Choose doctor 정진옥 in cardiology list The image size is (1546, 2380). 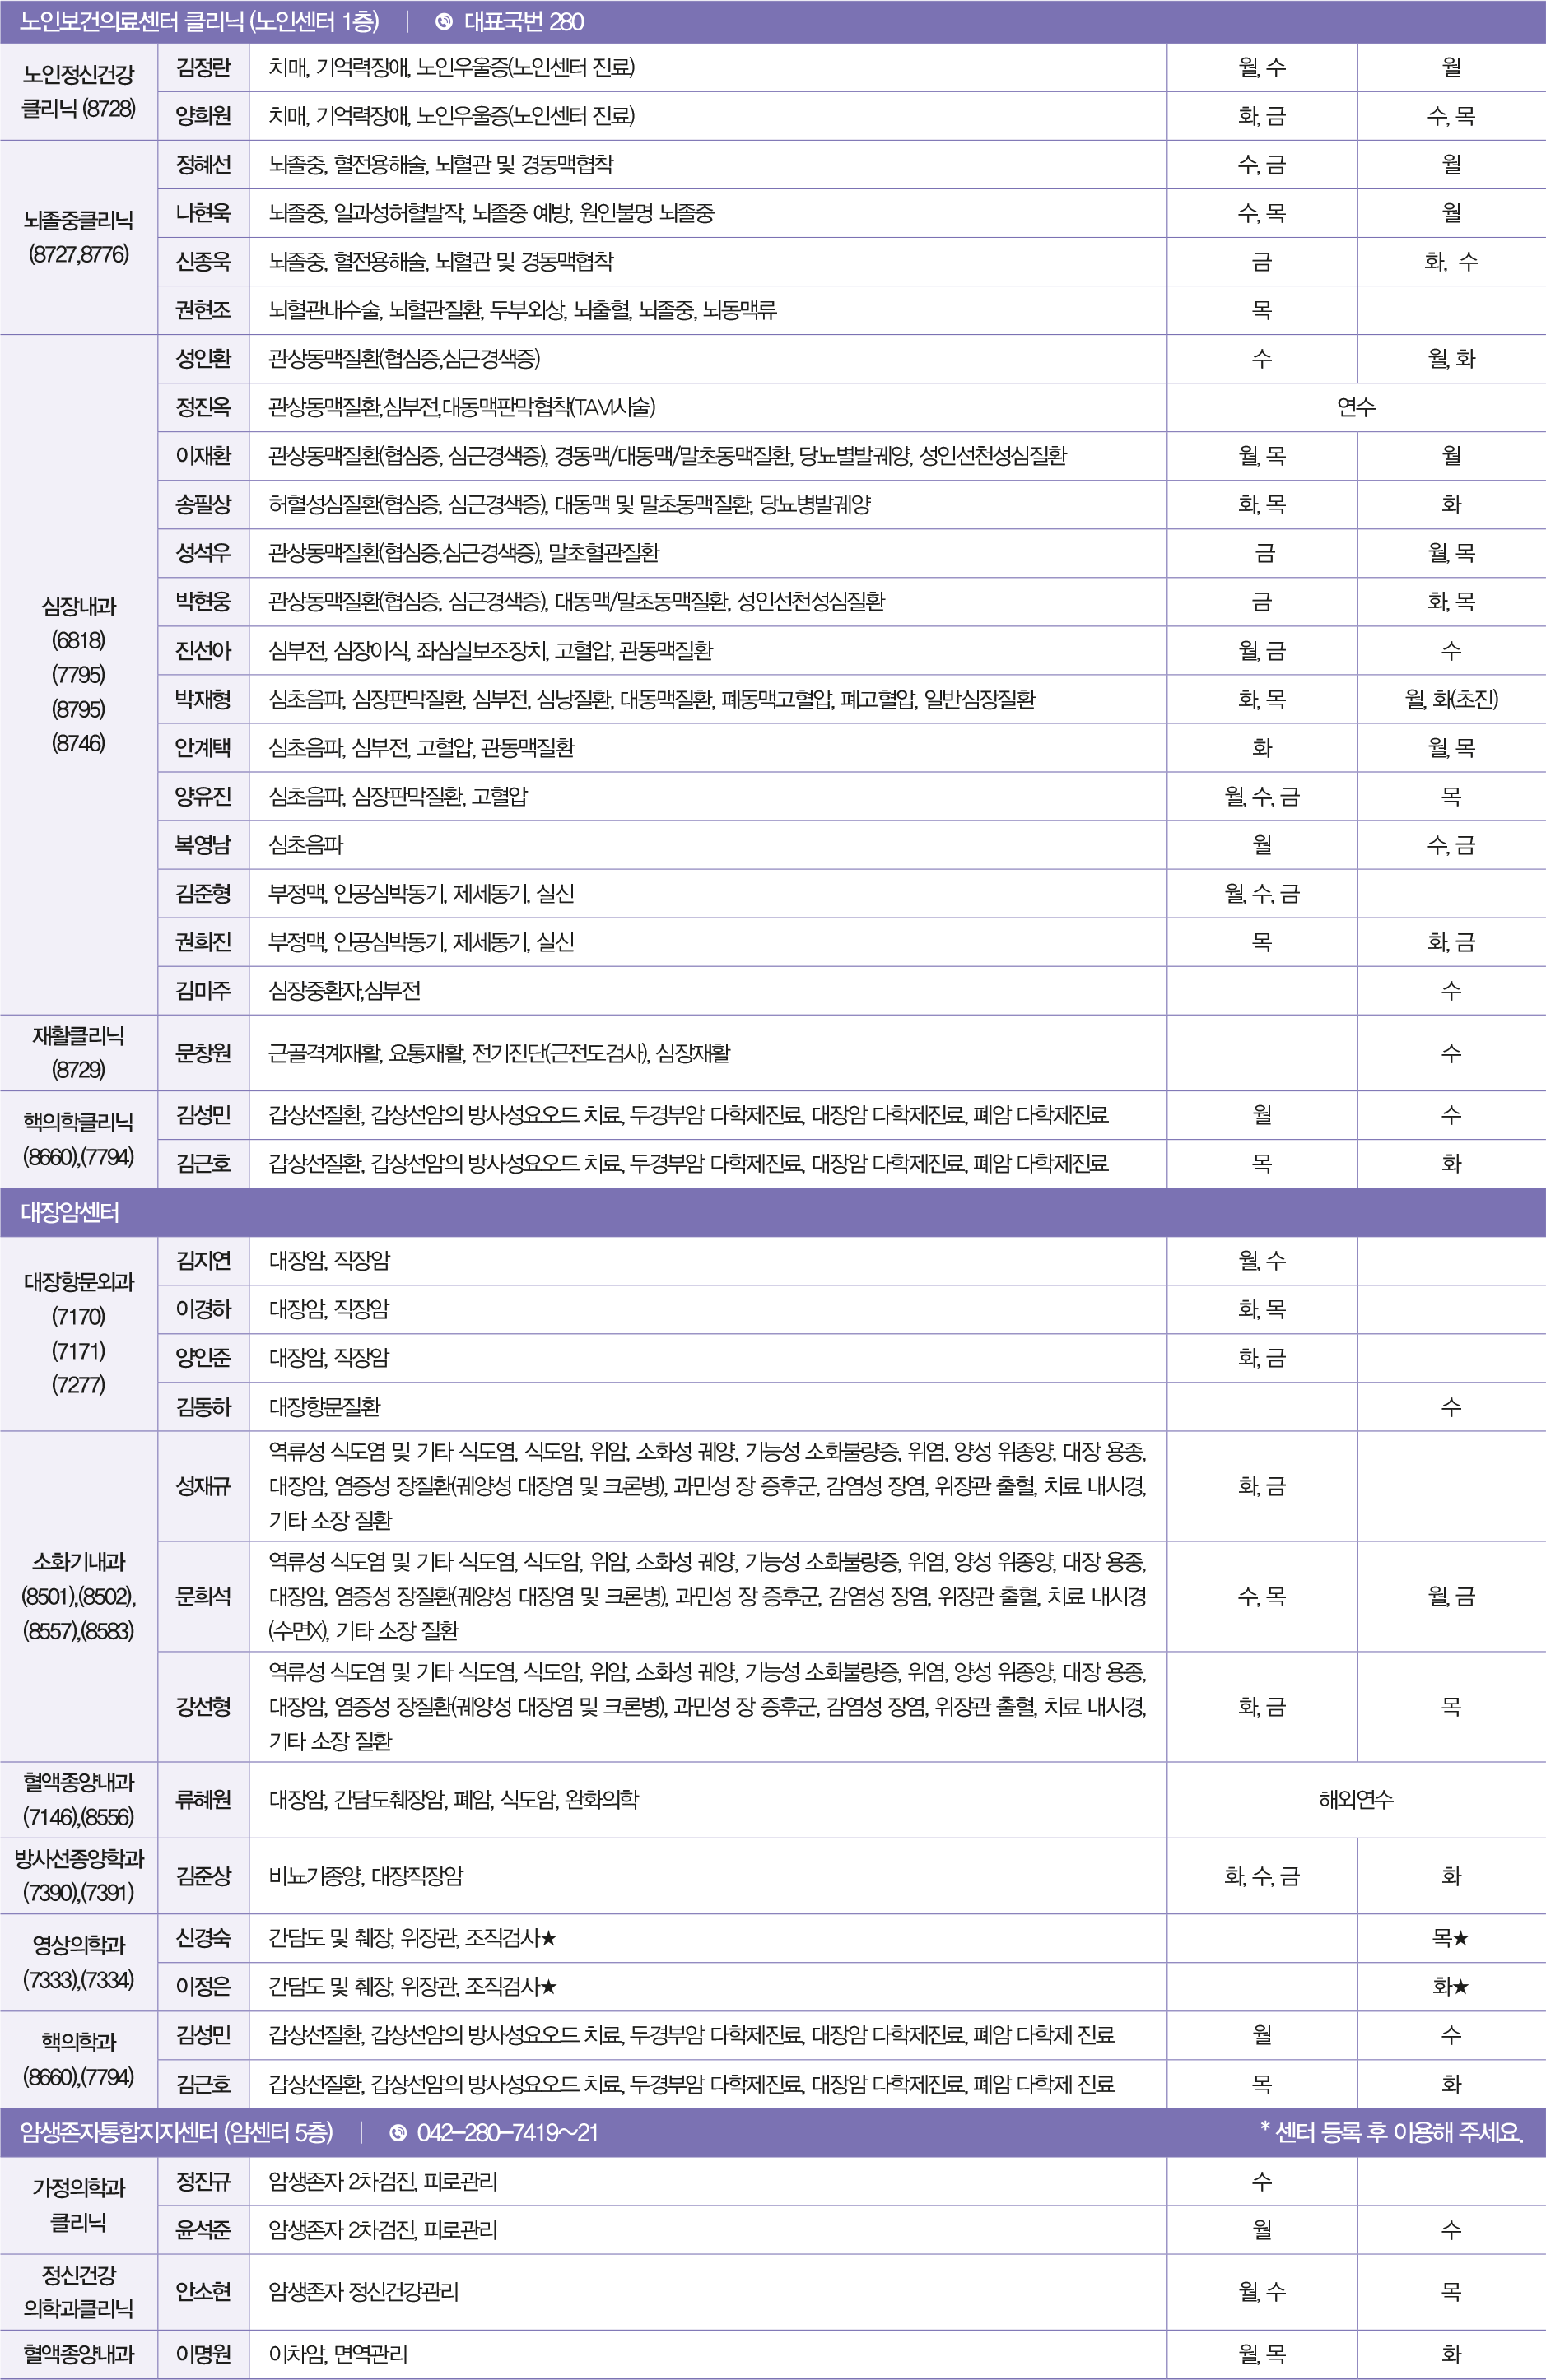click(203, 407)
